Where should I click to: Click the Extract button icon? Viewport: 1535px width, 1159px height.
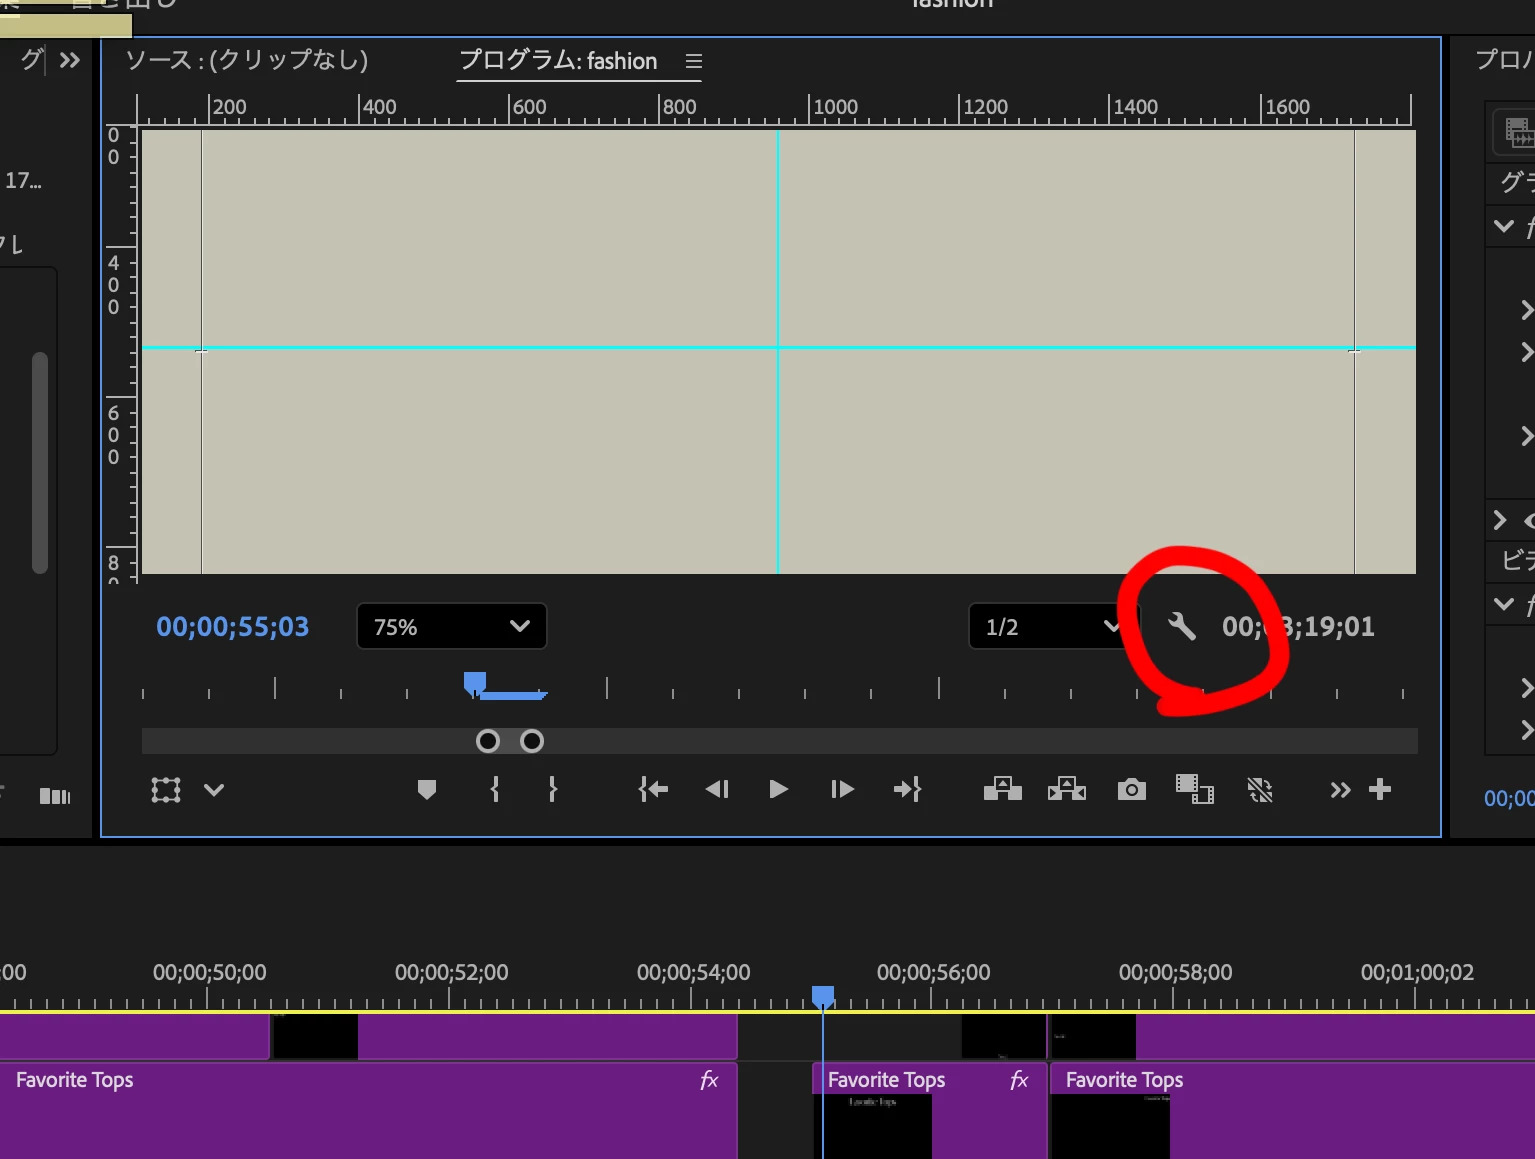pyautogui.click(x=1066, y=790)
